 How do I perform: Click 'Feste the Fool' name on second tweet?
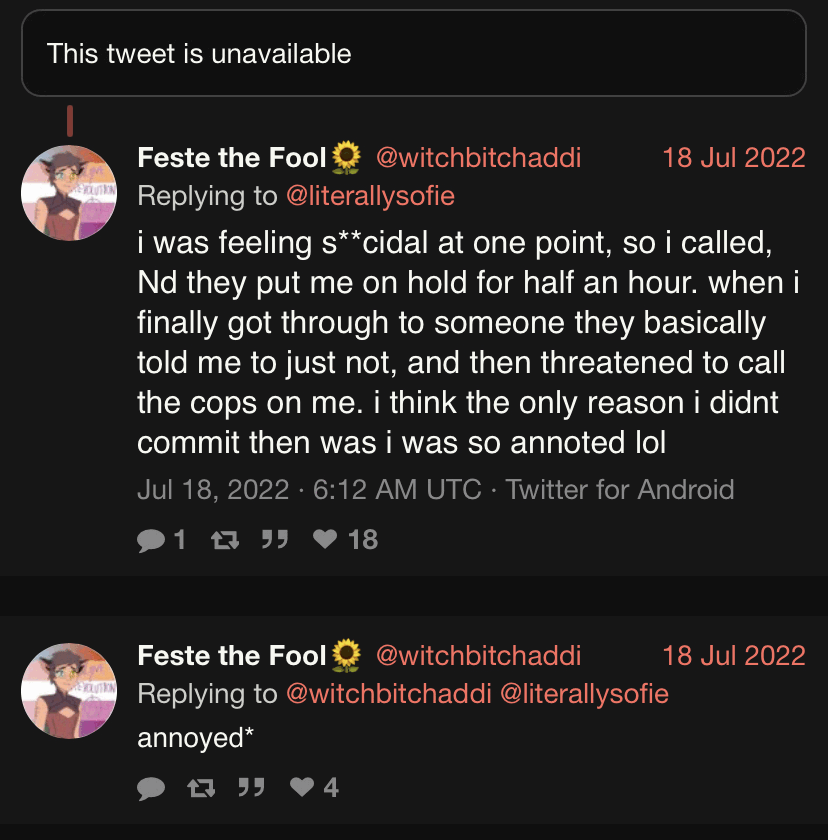pyautogui.click(x=232, y=656)
